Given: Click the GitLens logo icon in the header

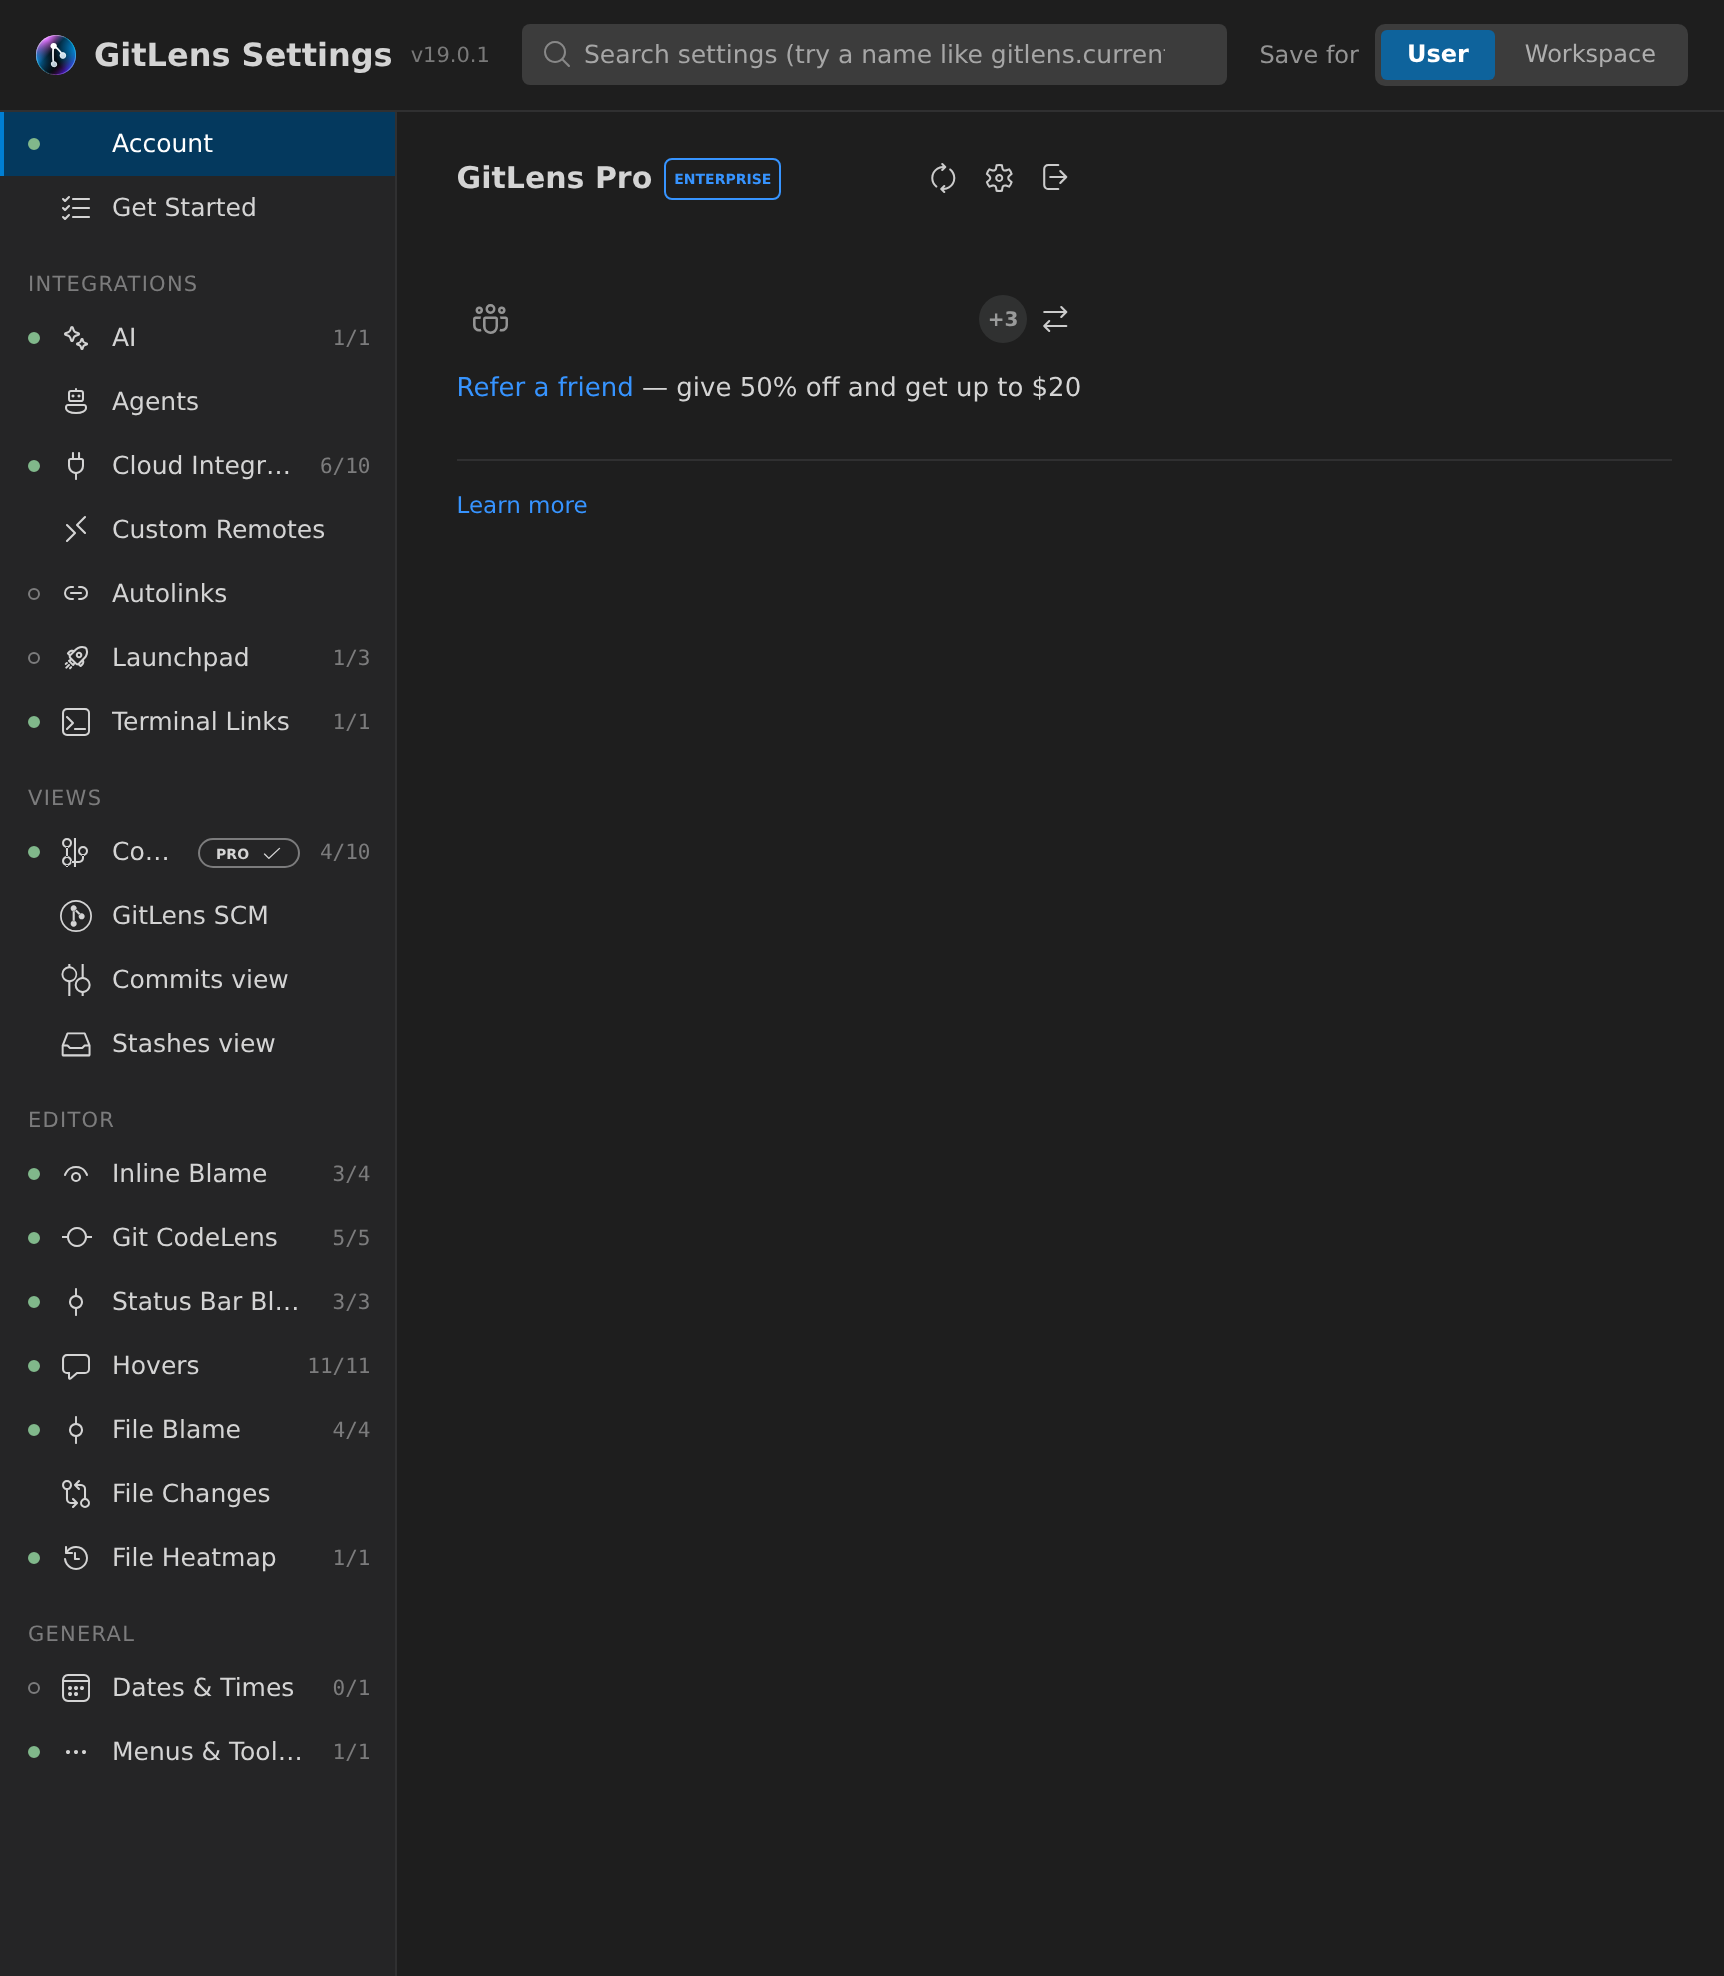Looking at the screenshot, I should tap(56, 54).
